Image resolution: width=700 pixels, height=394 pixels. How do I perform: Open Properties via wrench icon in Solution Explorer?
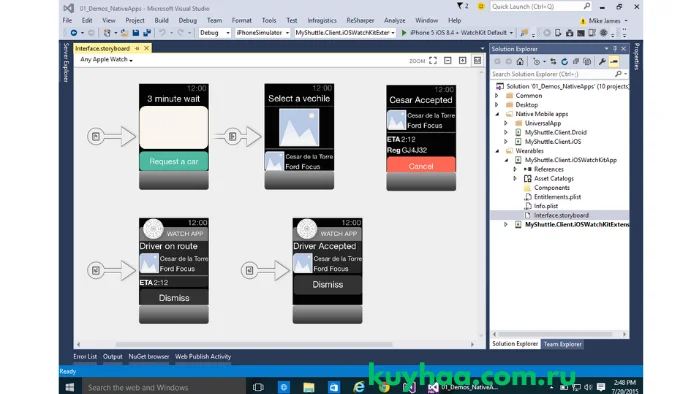602,62
